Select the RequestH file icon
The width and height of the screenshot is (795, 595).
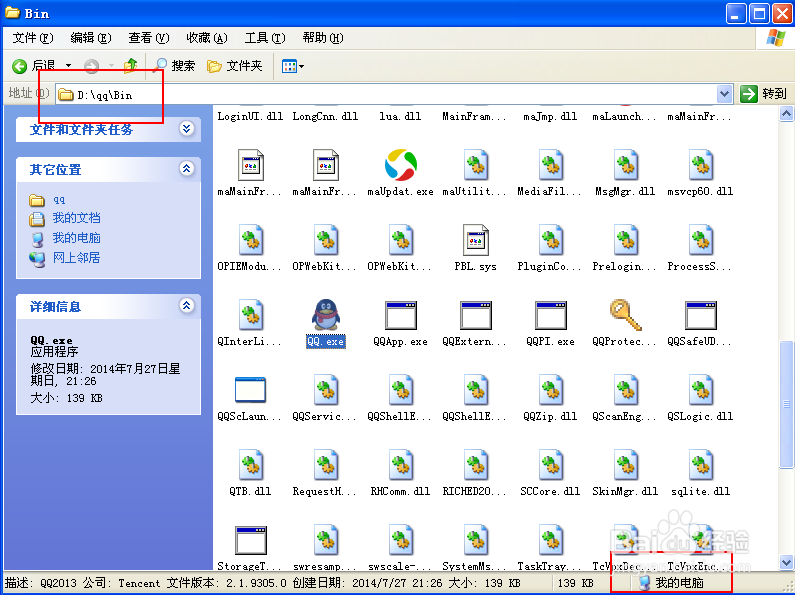coord(326,465)
